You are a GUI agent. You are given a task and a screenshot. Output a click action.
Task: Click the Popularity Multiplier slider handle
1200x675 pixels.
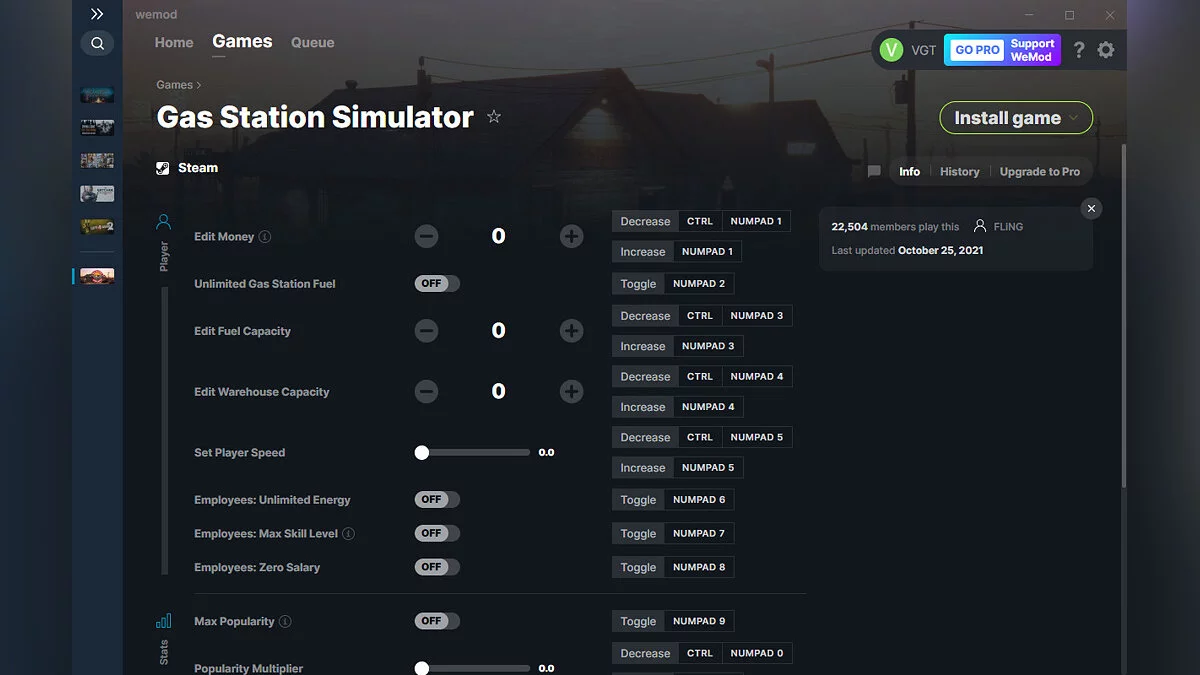422,668
